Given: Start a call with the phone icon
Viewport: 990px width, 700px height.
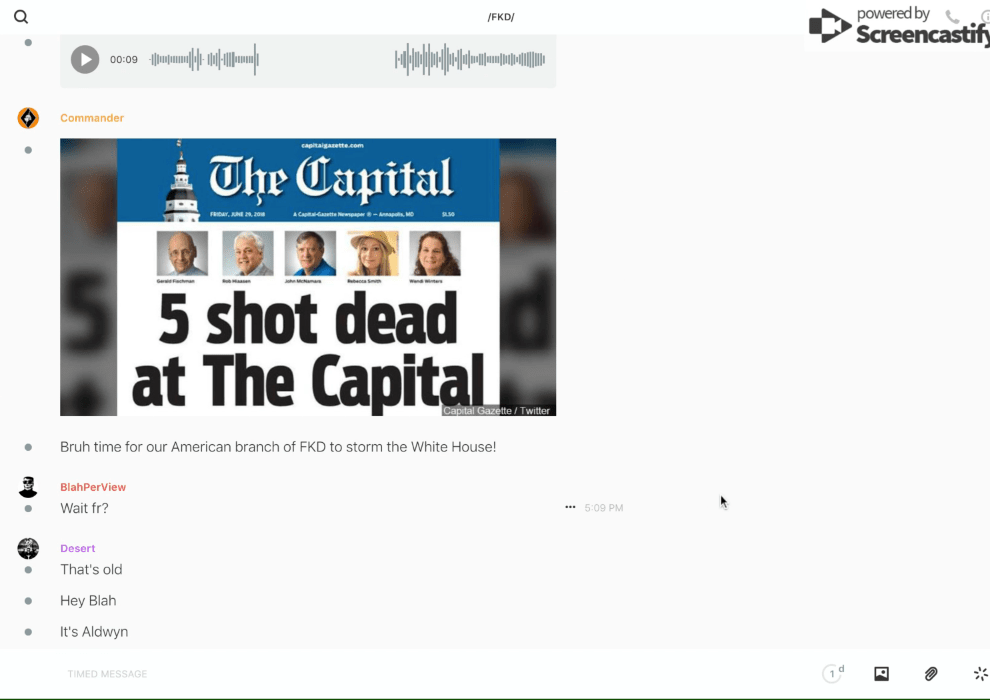Looking at the screenshot, I should [x=952, y=17].
